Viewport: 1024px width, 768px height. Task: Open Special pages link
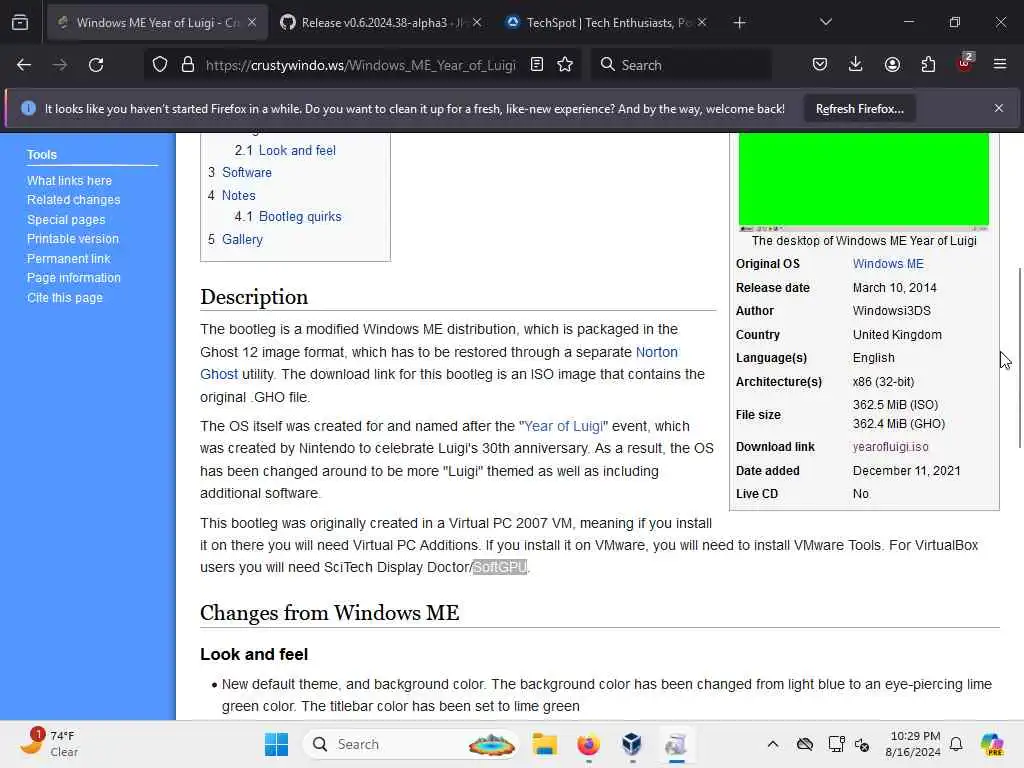[x=66, y=220]
